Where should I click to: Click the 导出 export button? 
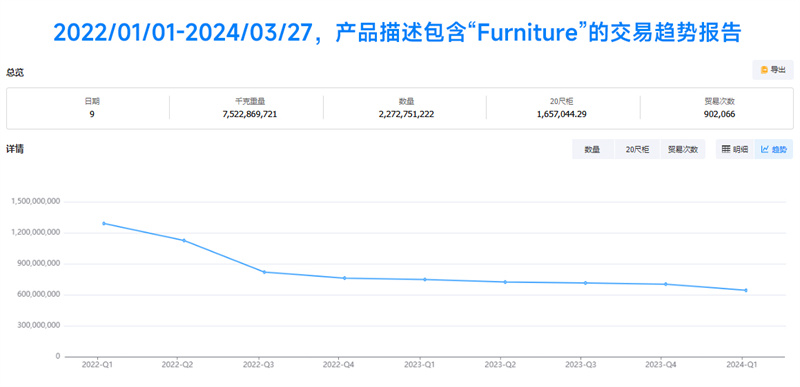(772, 70)
